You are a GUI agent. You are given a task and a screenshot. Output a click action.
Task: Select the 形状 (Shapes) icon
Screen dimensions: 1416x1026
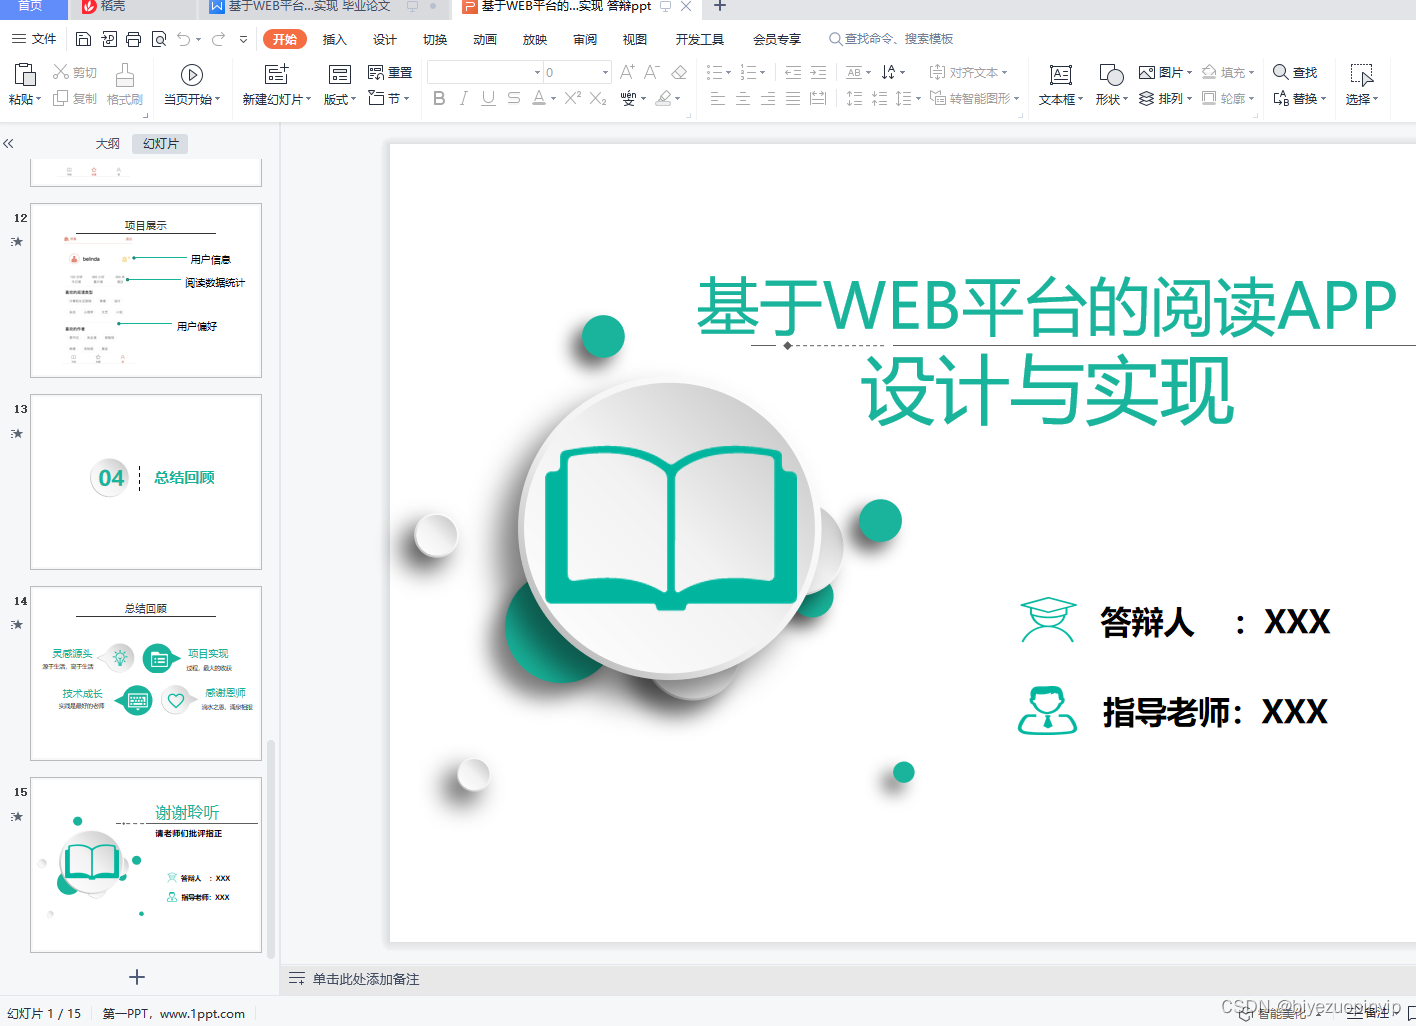[1108, 74]
